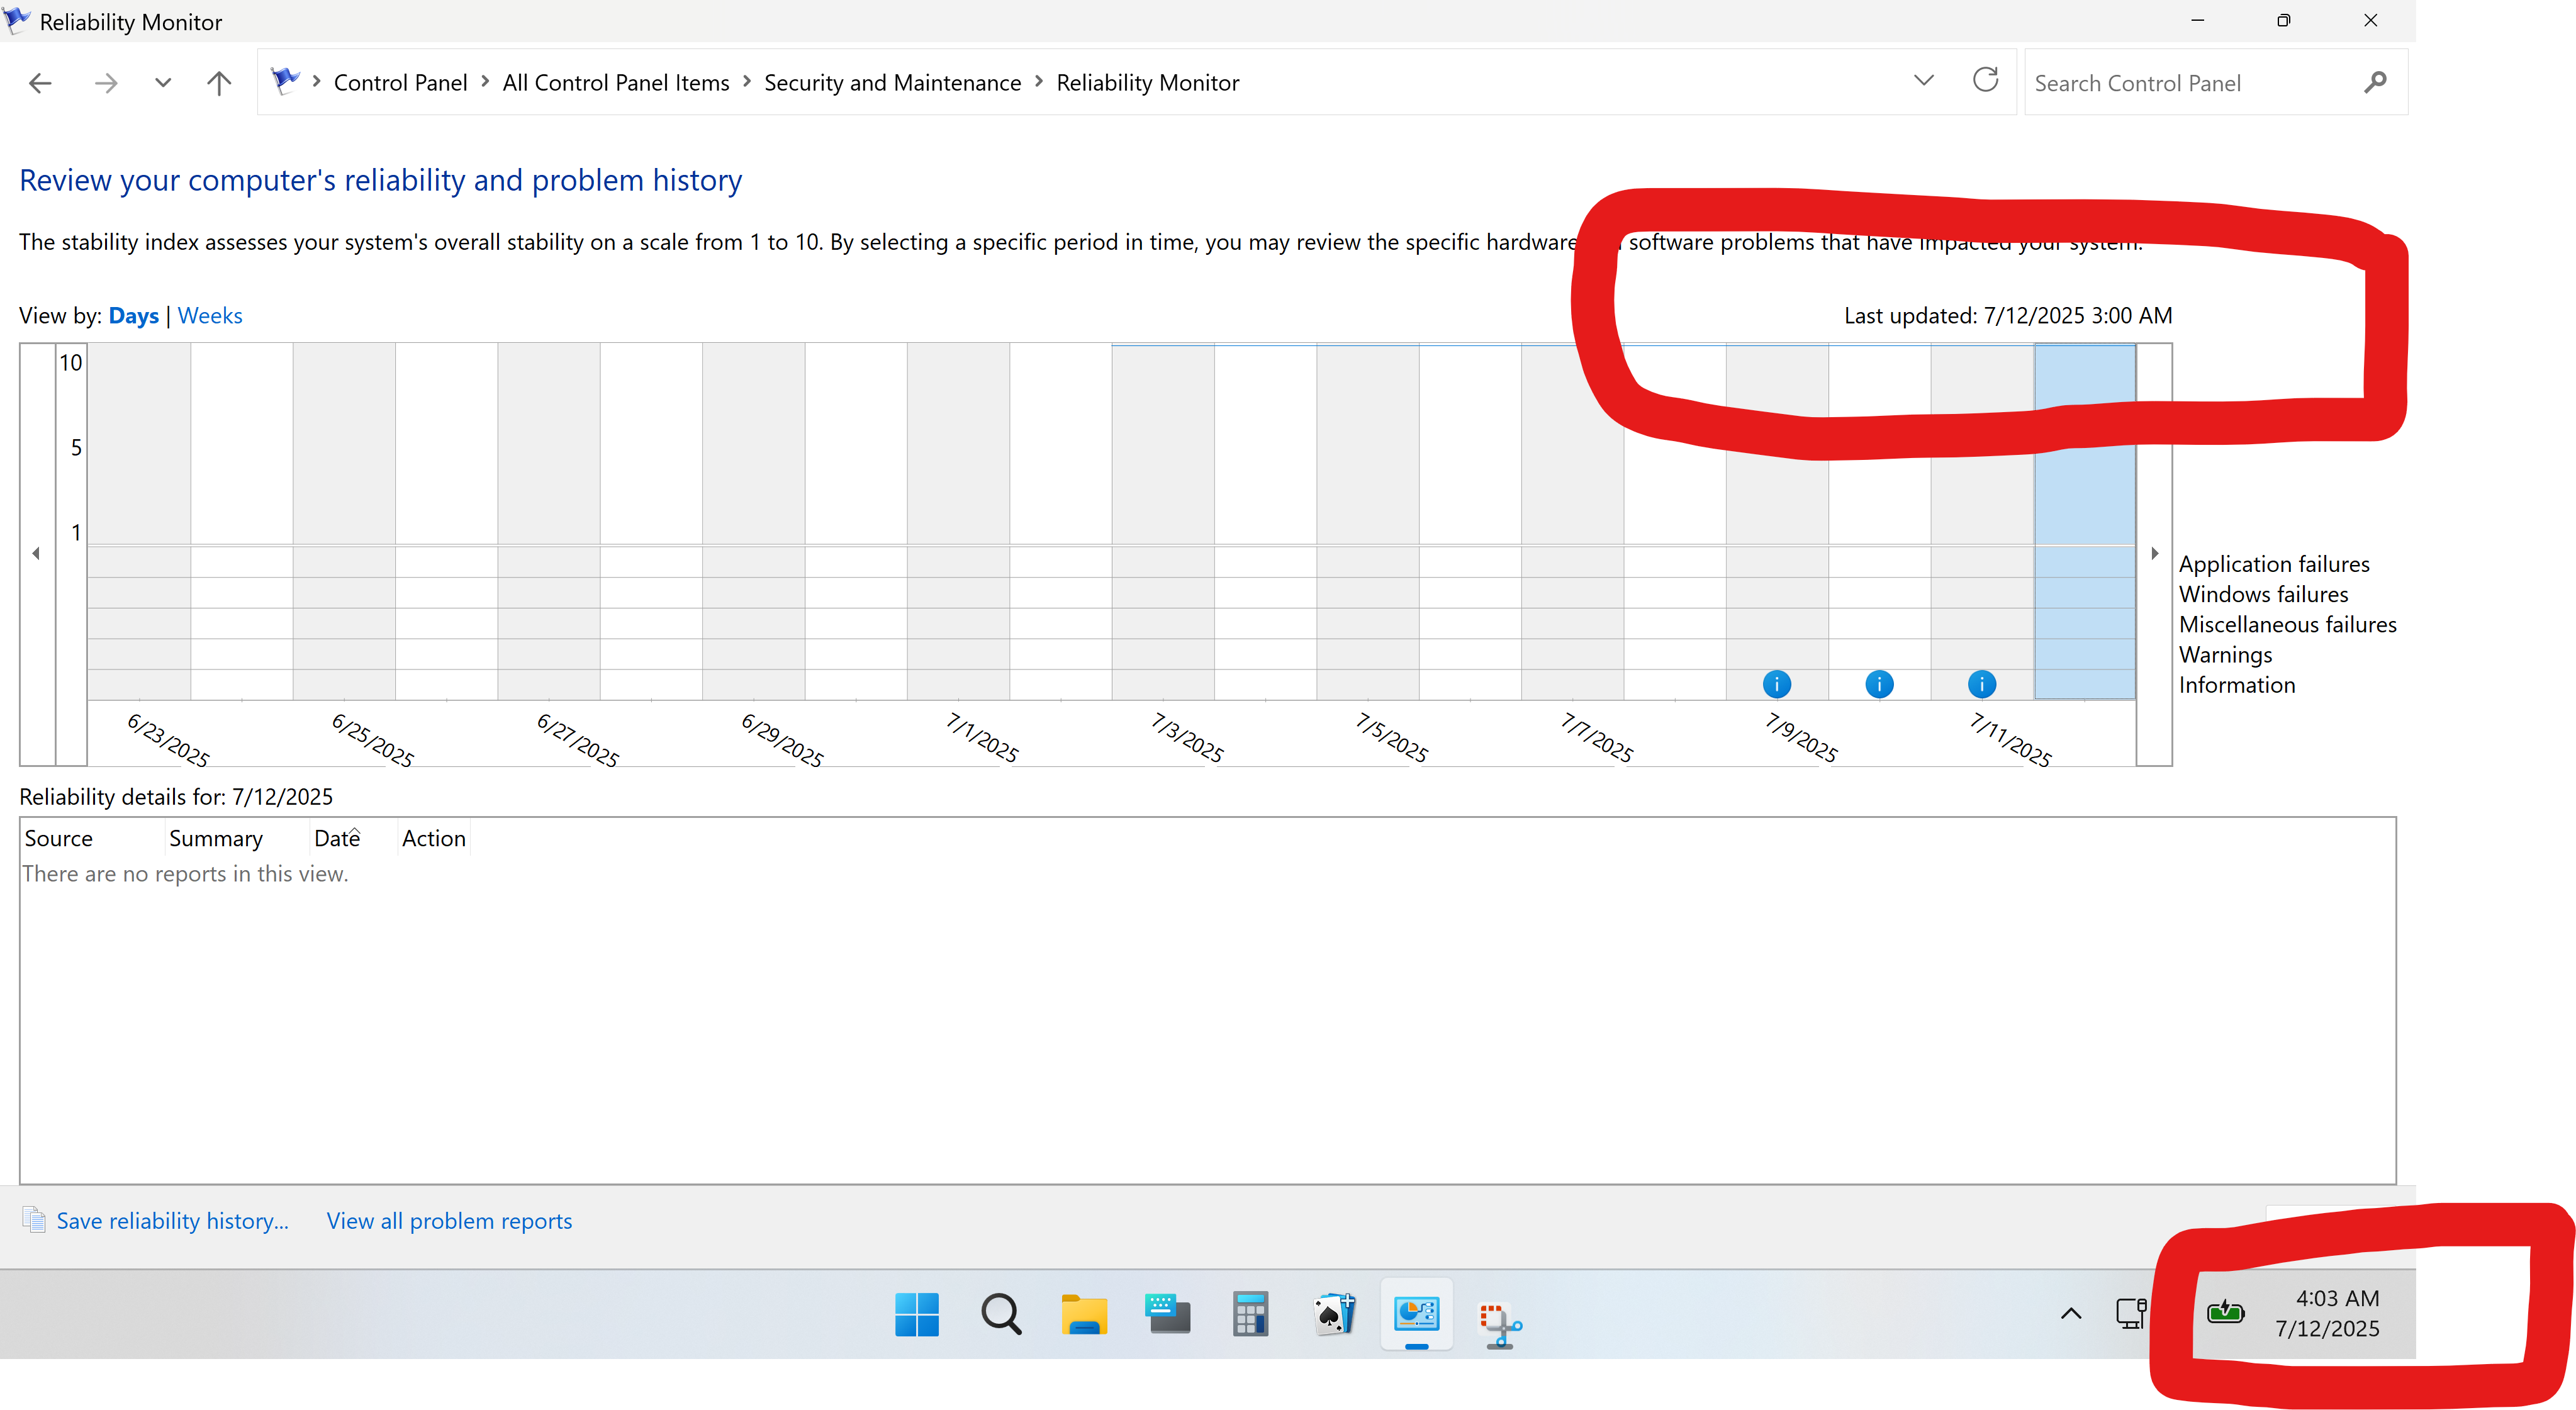Viewport: 2576px width, 1410px height.
Task: Click the search magnifier in the search box
Action: tap(2375, 82)
